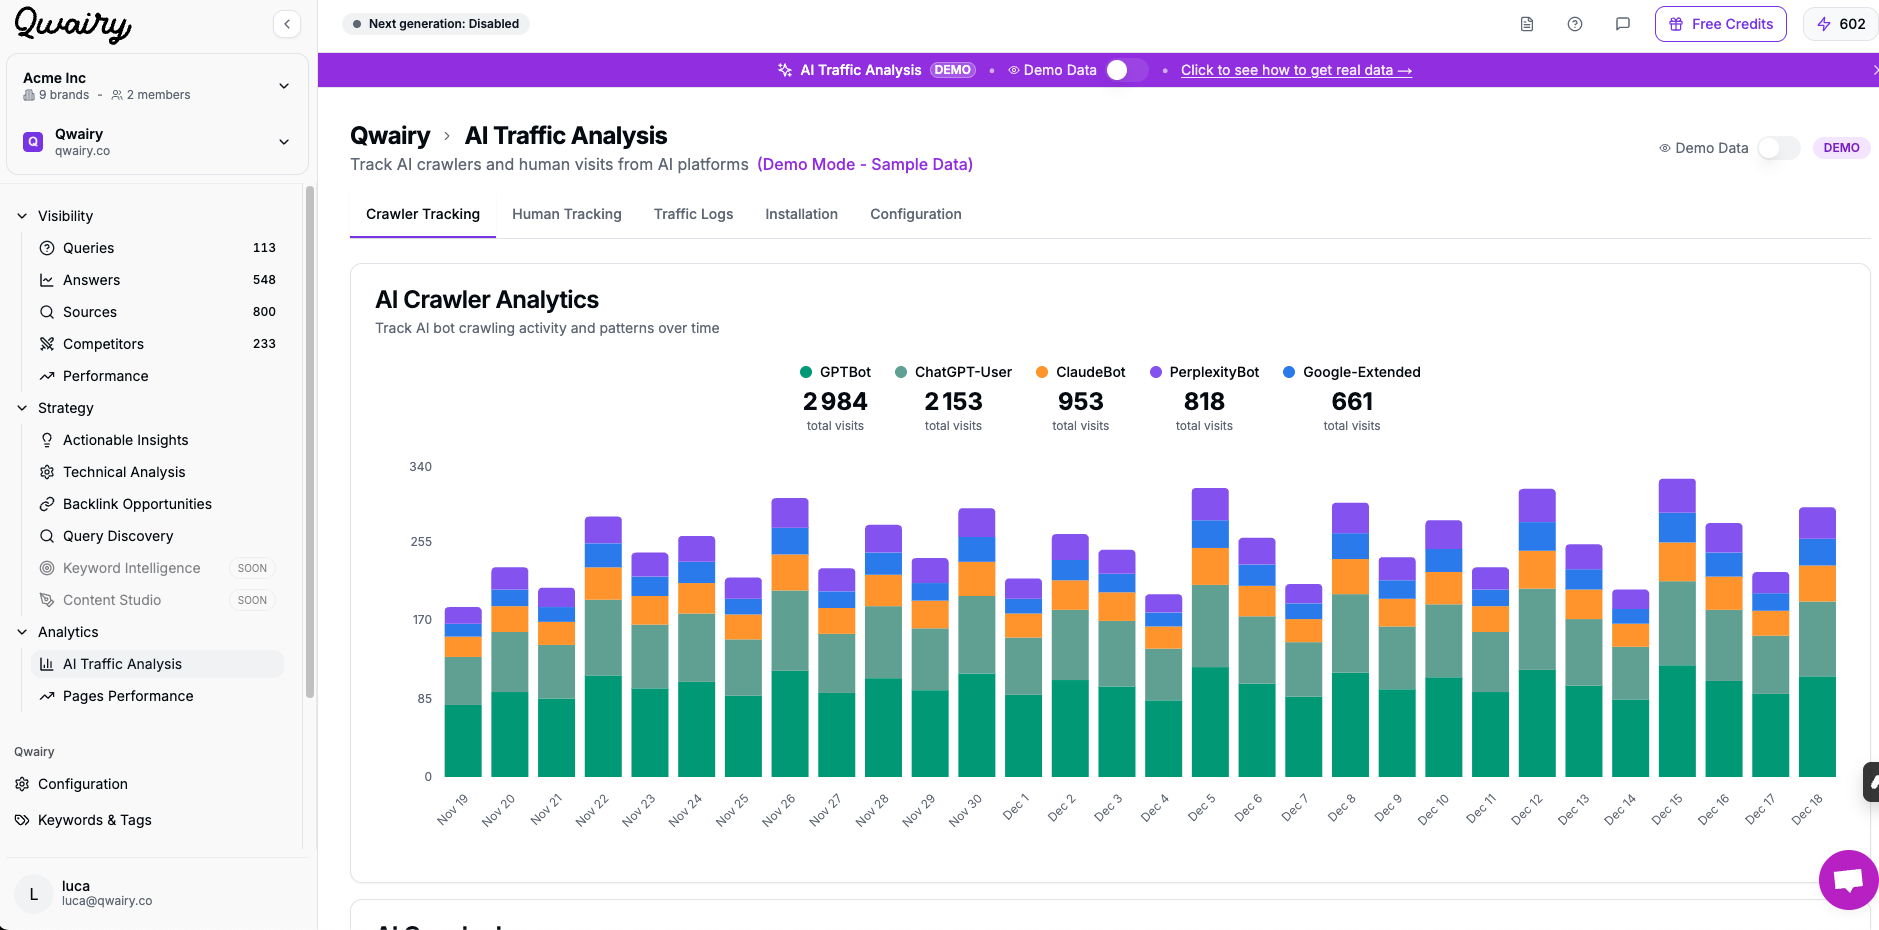Open the luca user profile avatar

[x=33, y=894]
